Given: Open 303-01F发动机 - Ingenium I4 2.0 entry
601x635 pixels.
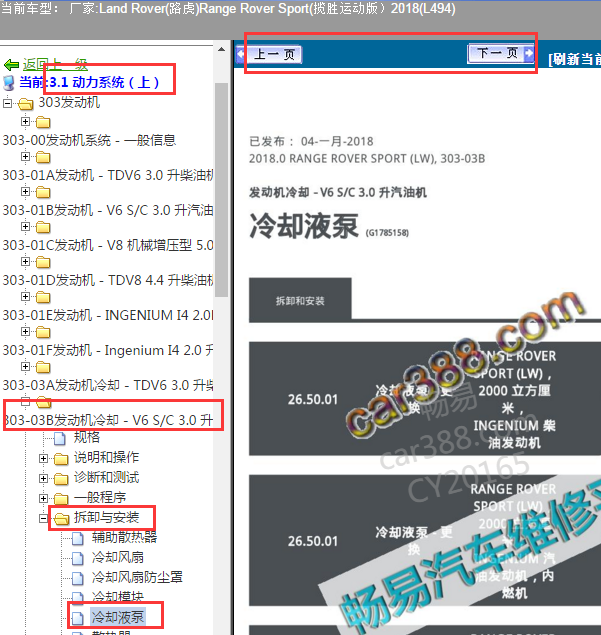Looking at the screenshot, I should tap(108, 350).
